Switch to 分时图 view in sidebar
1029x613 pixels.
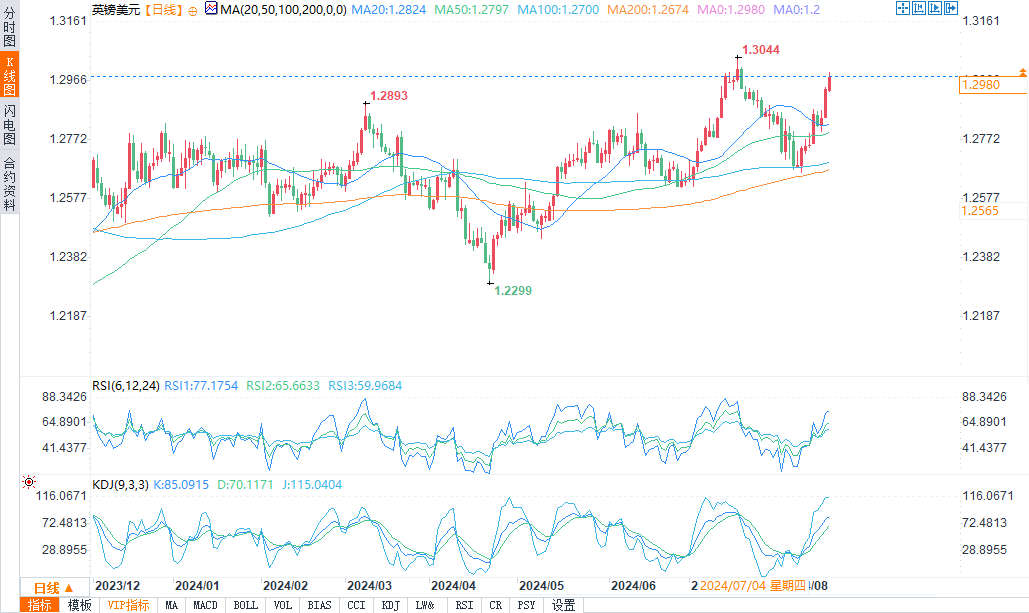[9, 26]
